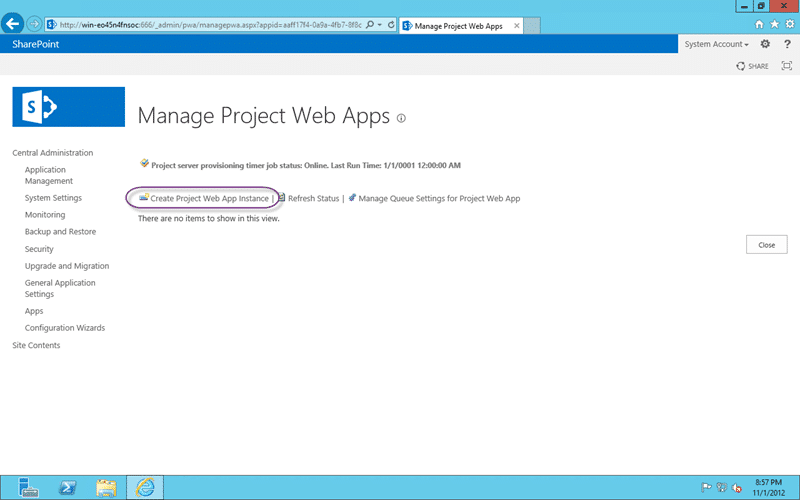Click the page refresh icon in address bar
The height and width of the screenshot is (500, 800).
click(x=391, y=24)
